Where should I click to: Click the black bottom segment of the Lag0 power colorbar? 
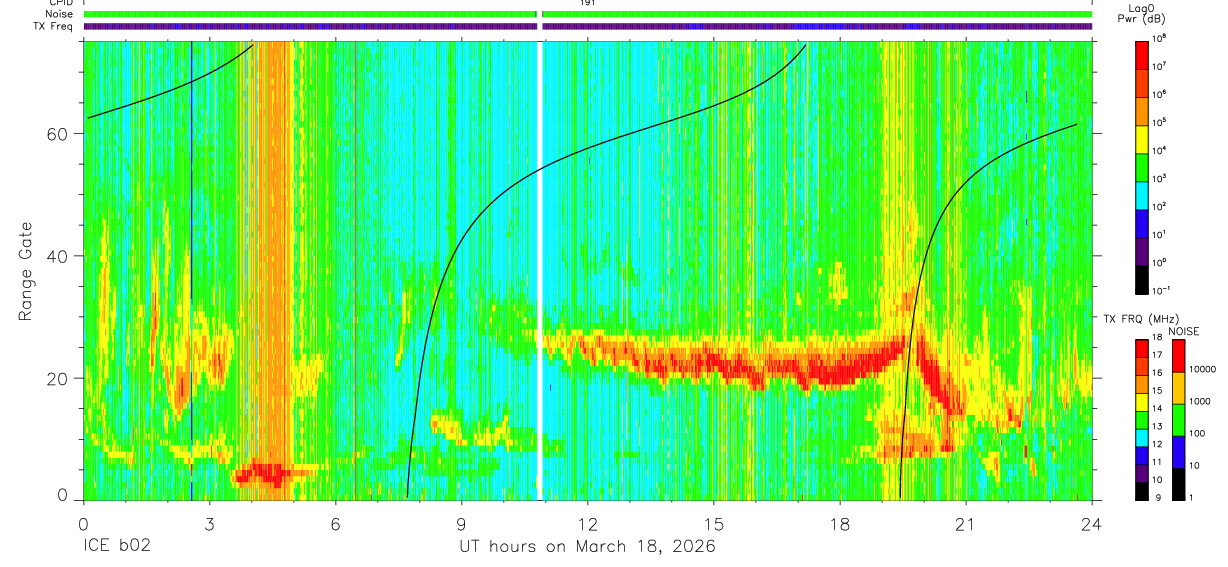tap(1142, 278)
